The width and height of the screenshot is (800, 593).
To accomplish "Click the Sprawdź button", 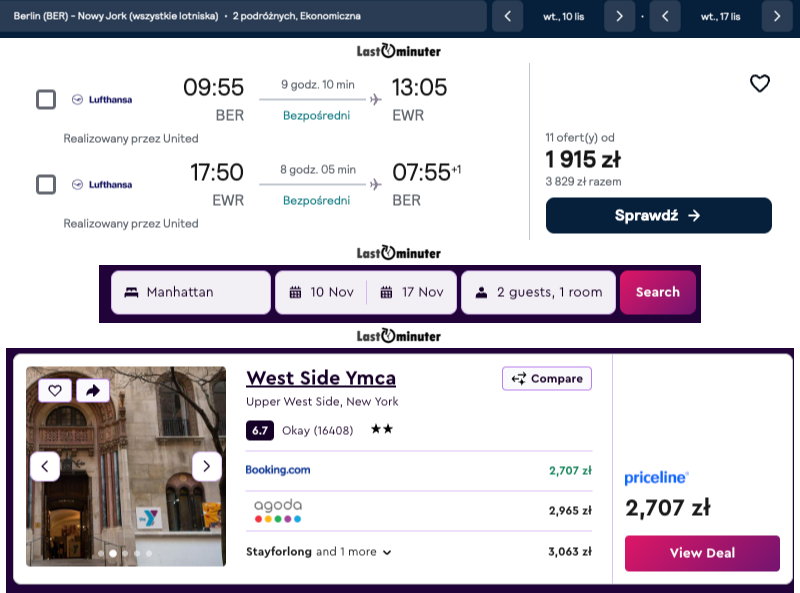I will (x=658, y=215).
